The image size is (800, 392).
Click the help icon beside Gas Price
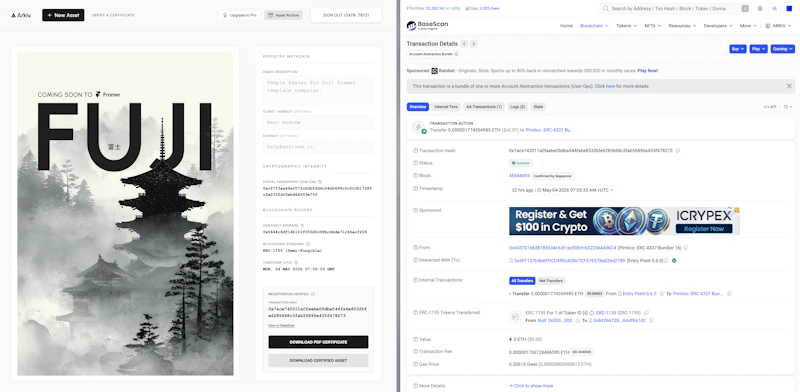click(x=415, y=364)
